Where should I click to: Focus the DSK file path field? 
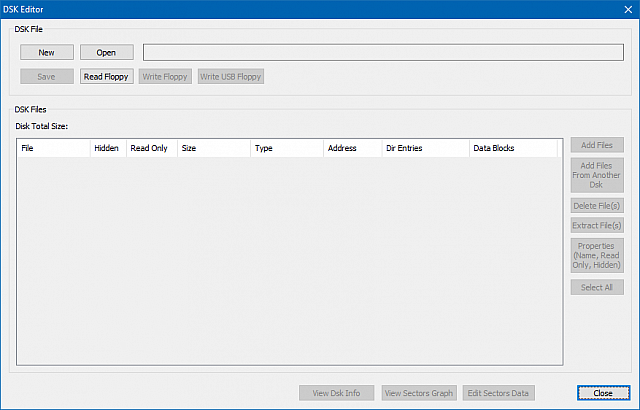coord(383,52)
